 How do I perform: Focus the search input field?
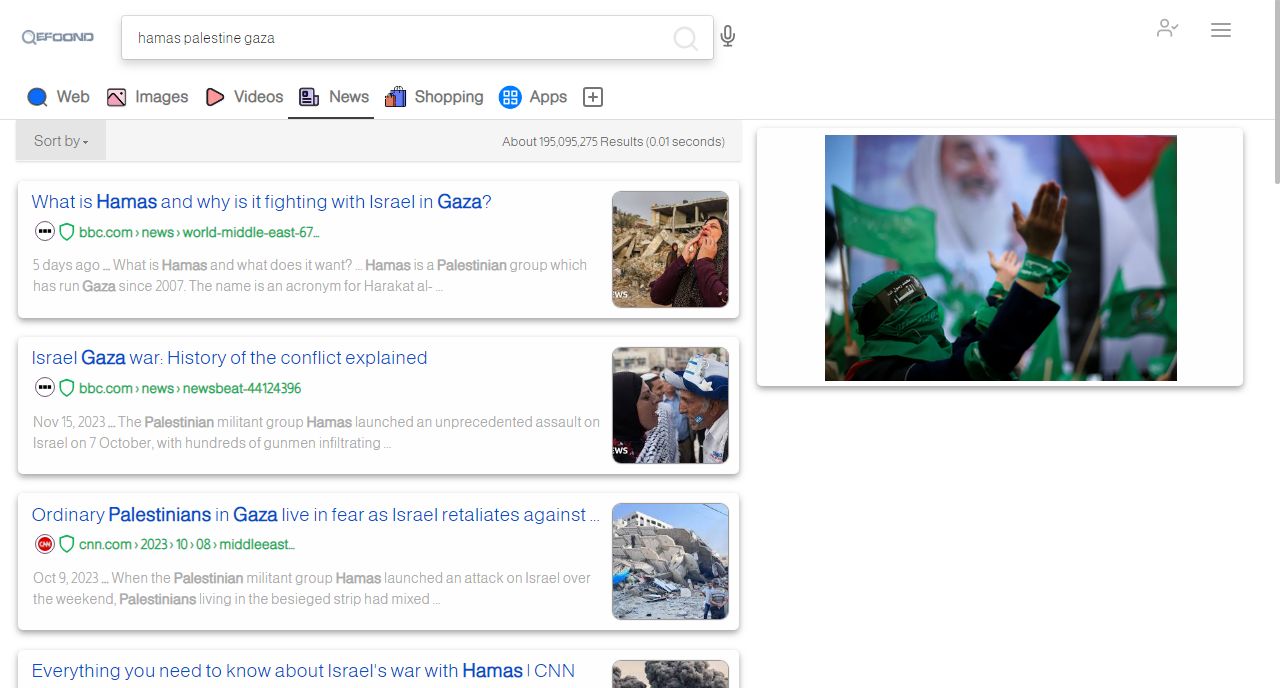[x=400, y=38]
